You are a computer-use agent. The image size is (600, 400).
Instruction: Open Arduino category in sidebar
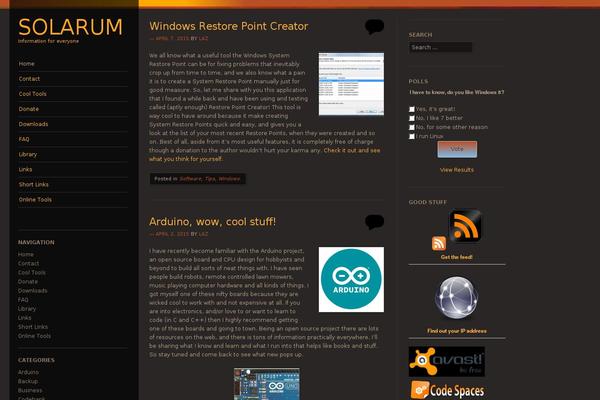(x=28, y=372)
